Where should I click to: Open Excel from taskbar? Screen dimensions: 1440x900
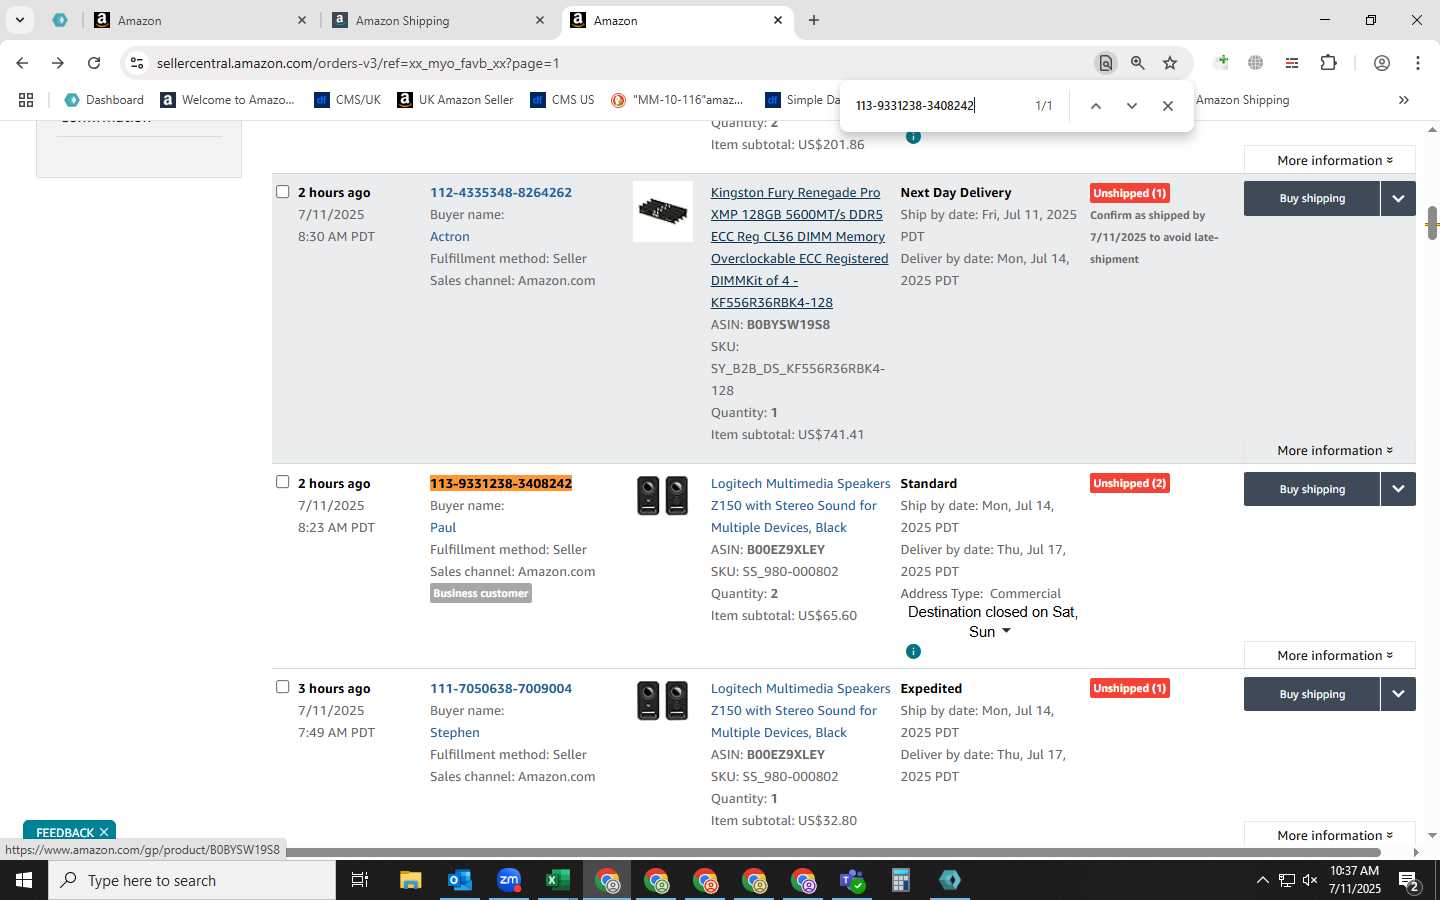pos(558,880)
